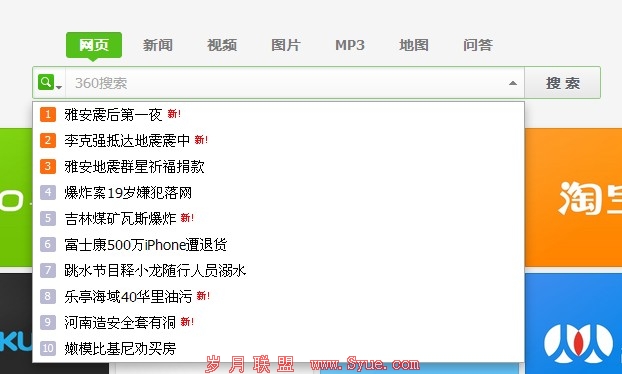Screen dimensions: 622x374
Task: Click the 搜索 search button
Action: [562, 83]
